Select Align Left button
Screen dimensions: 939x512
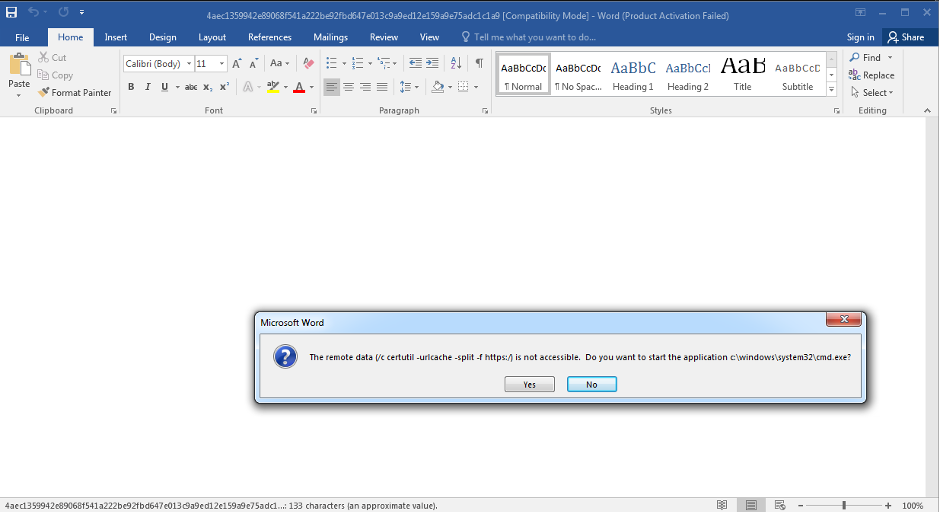click(332, 87)
